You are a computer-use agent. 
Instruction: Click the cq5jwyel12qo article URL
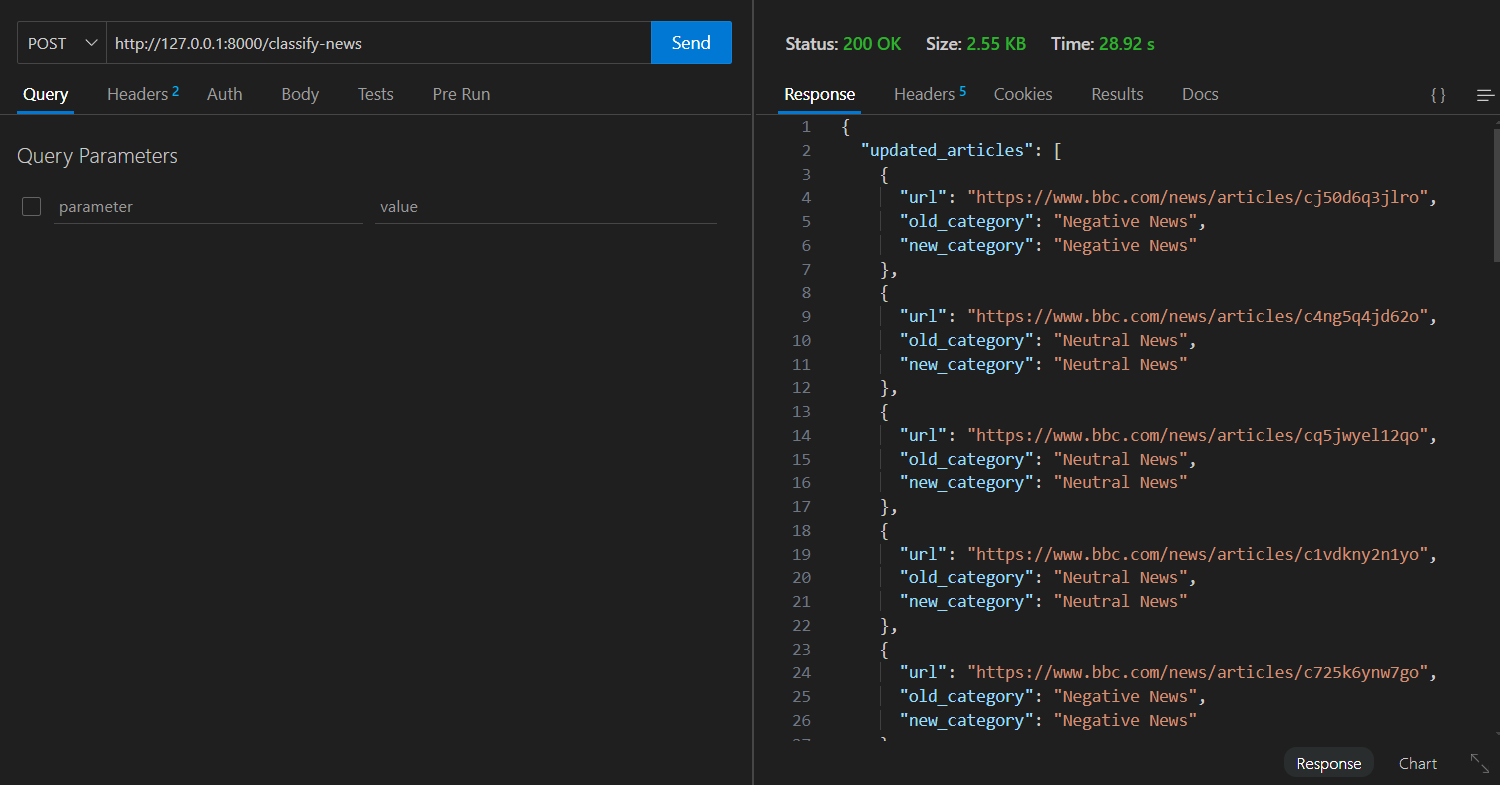click(1198, 435)
